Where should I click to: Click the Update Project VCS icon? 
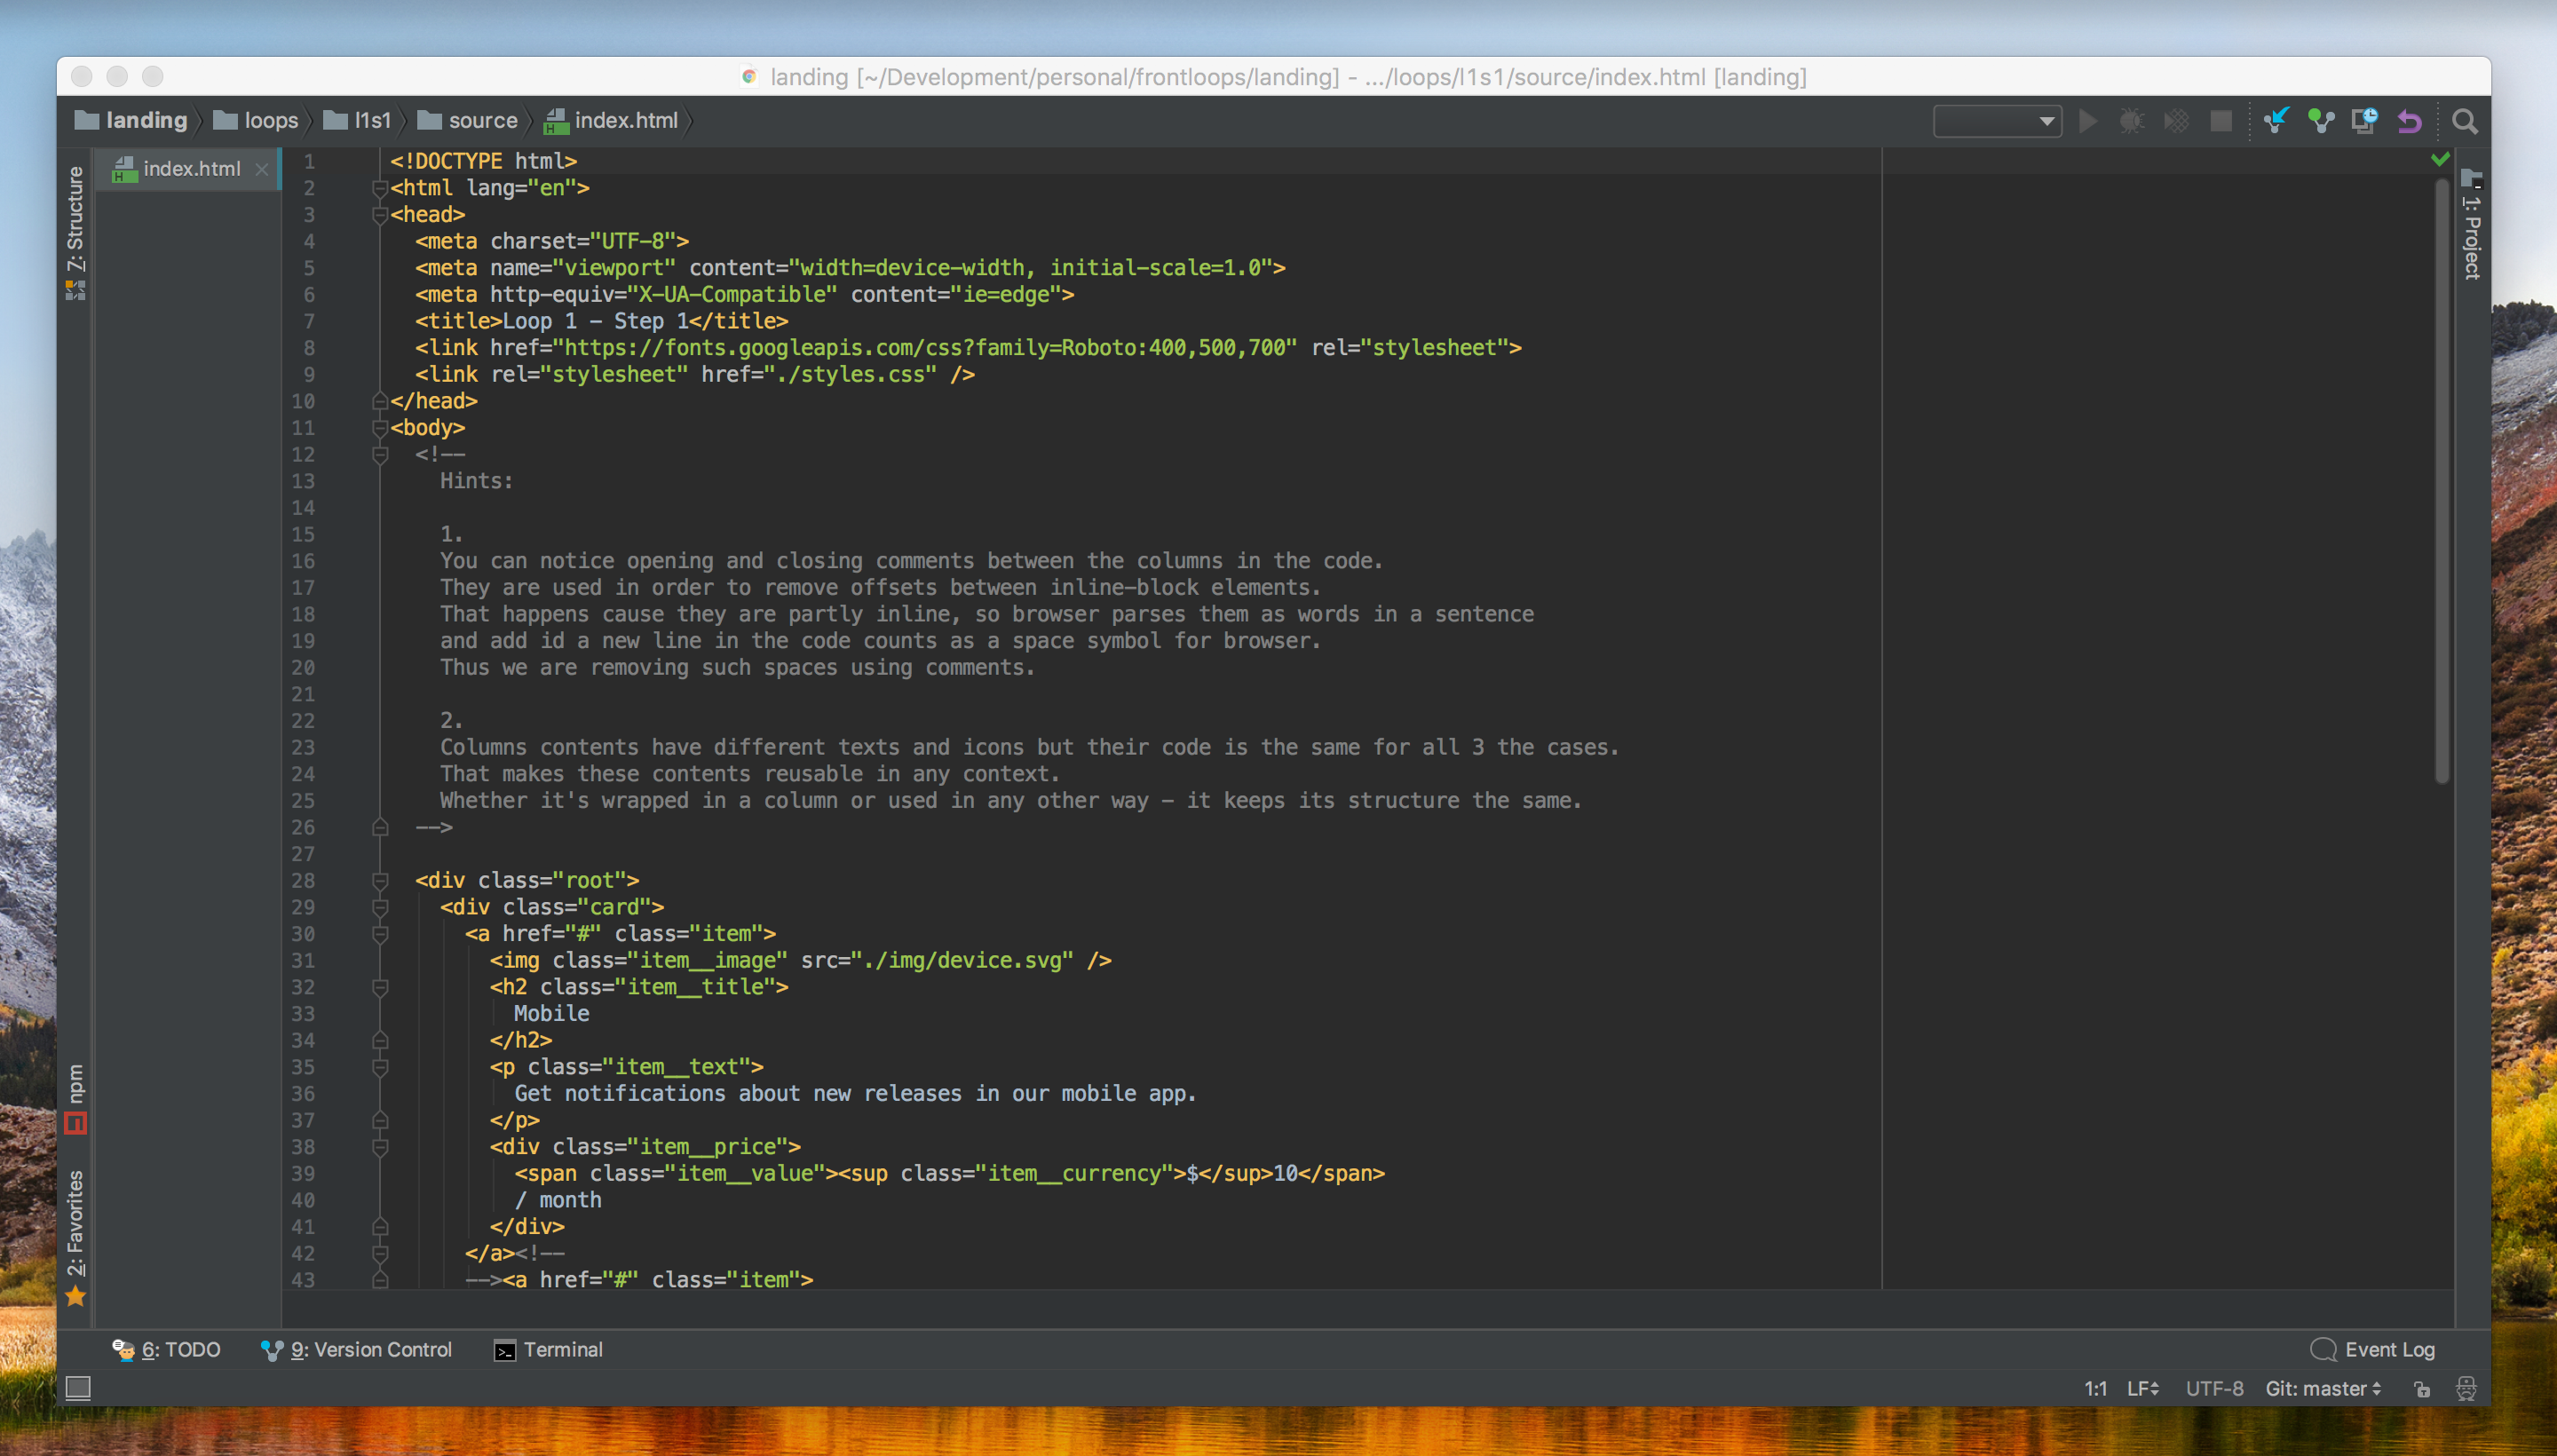[x=2276, y=121]
